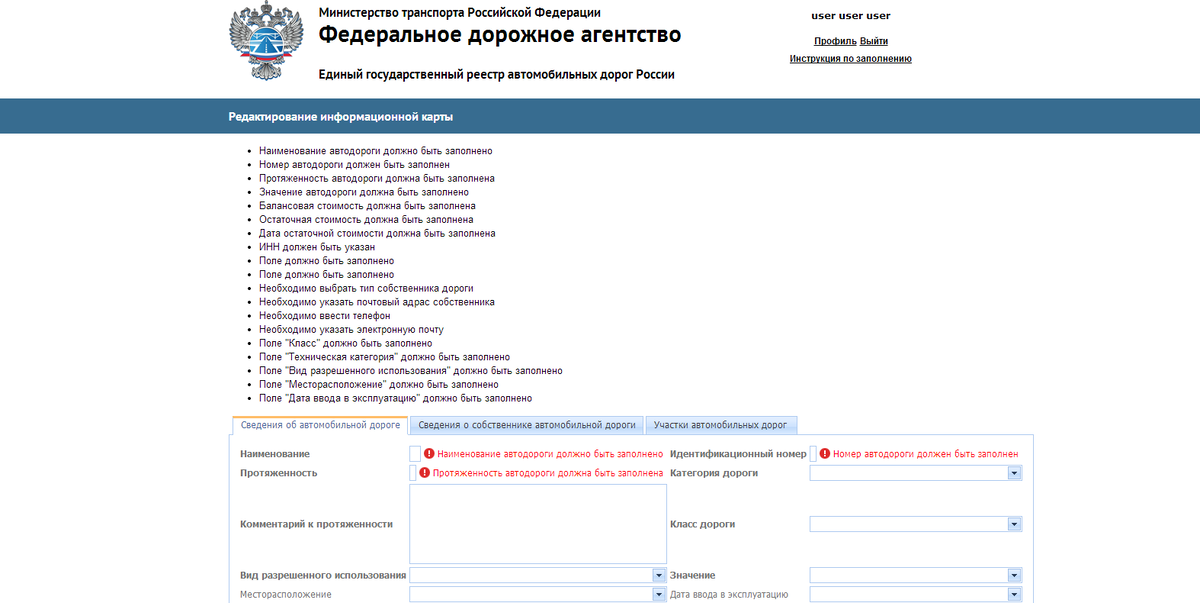Click Выйти to log out
The height and width of the screenshot is (603, 1200).
[x=872, y=41]
